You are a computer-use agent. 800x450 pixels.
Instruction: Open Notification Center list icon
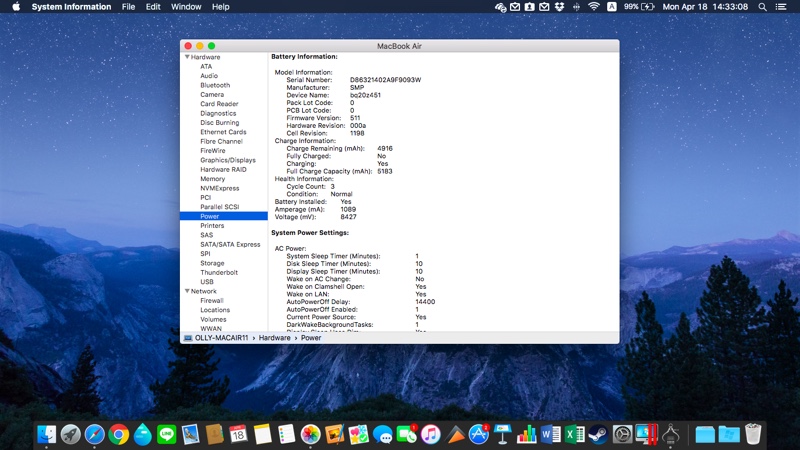click(x=781, y=7)
